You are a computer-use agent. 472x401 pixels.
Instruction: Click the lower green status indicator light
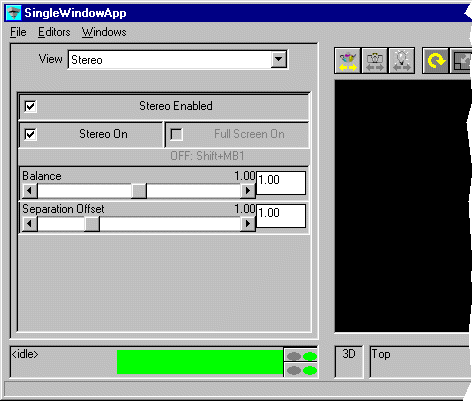coord(310,370)
